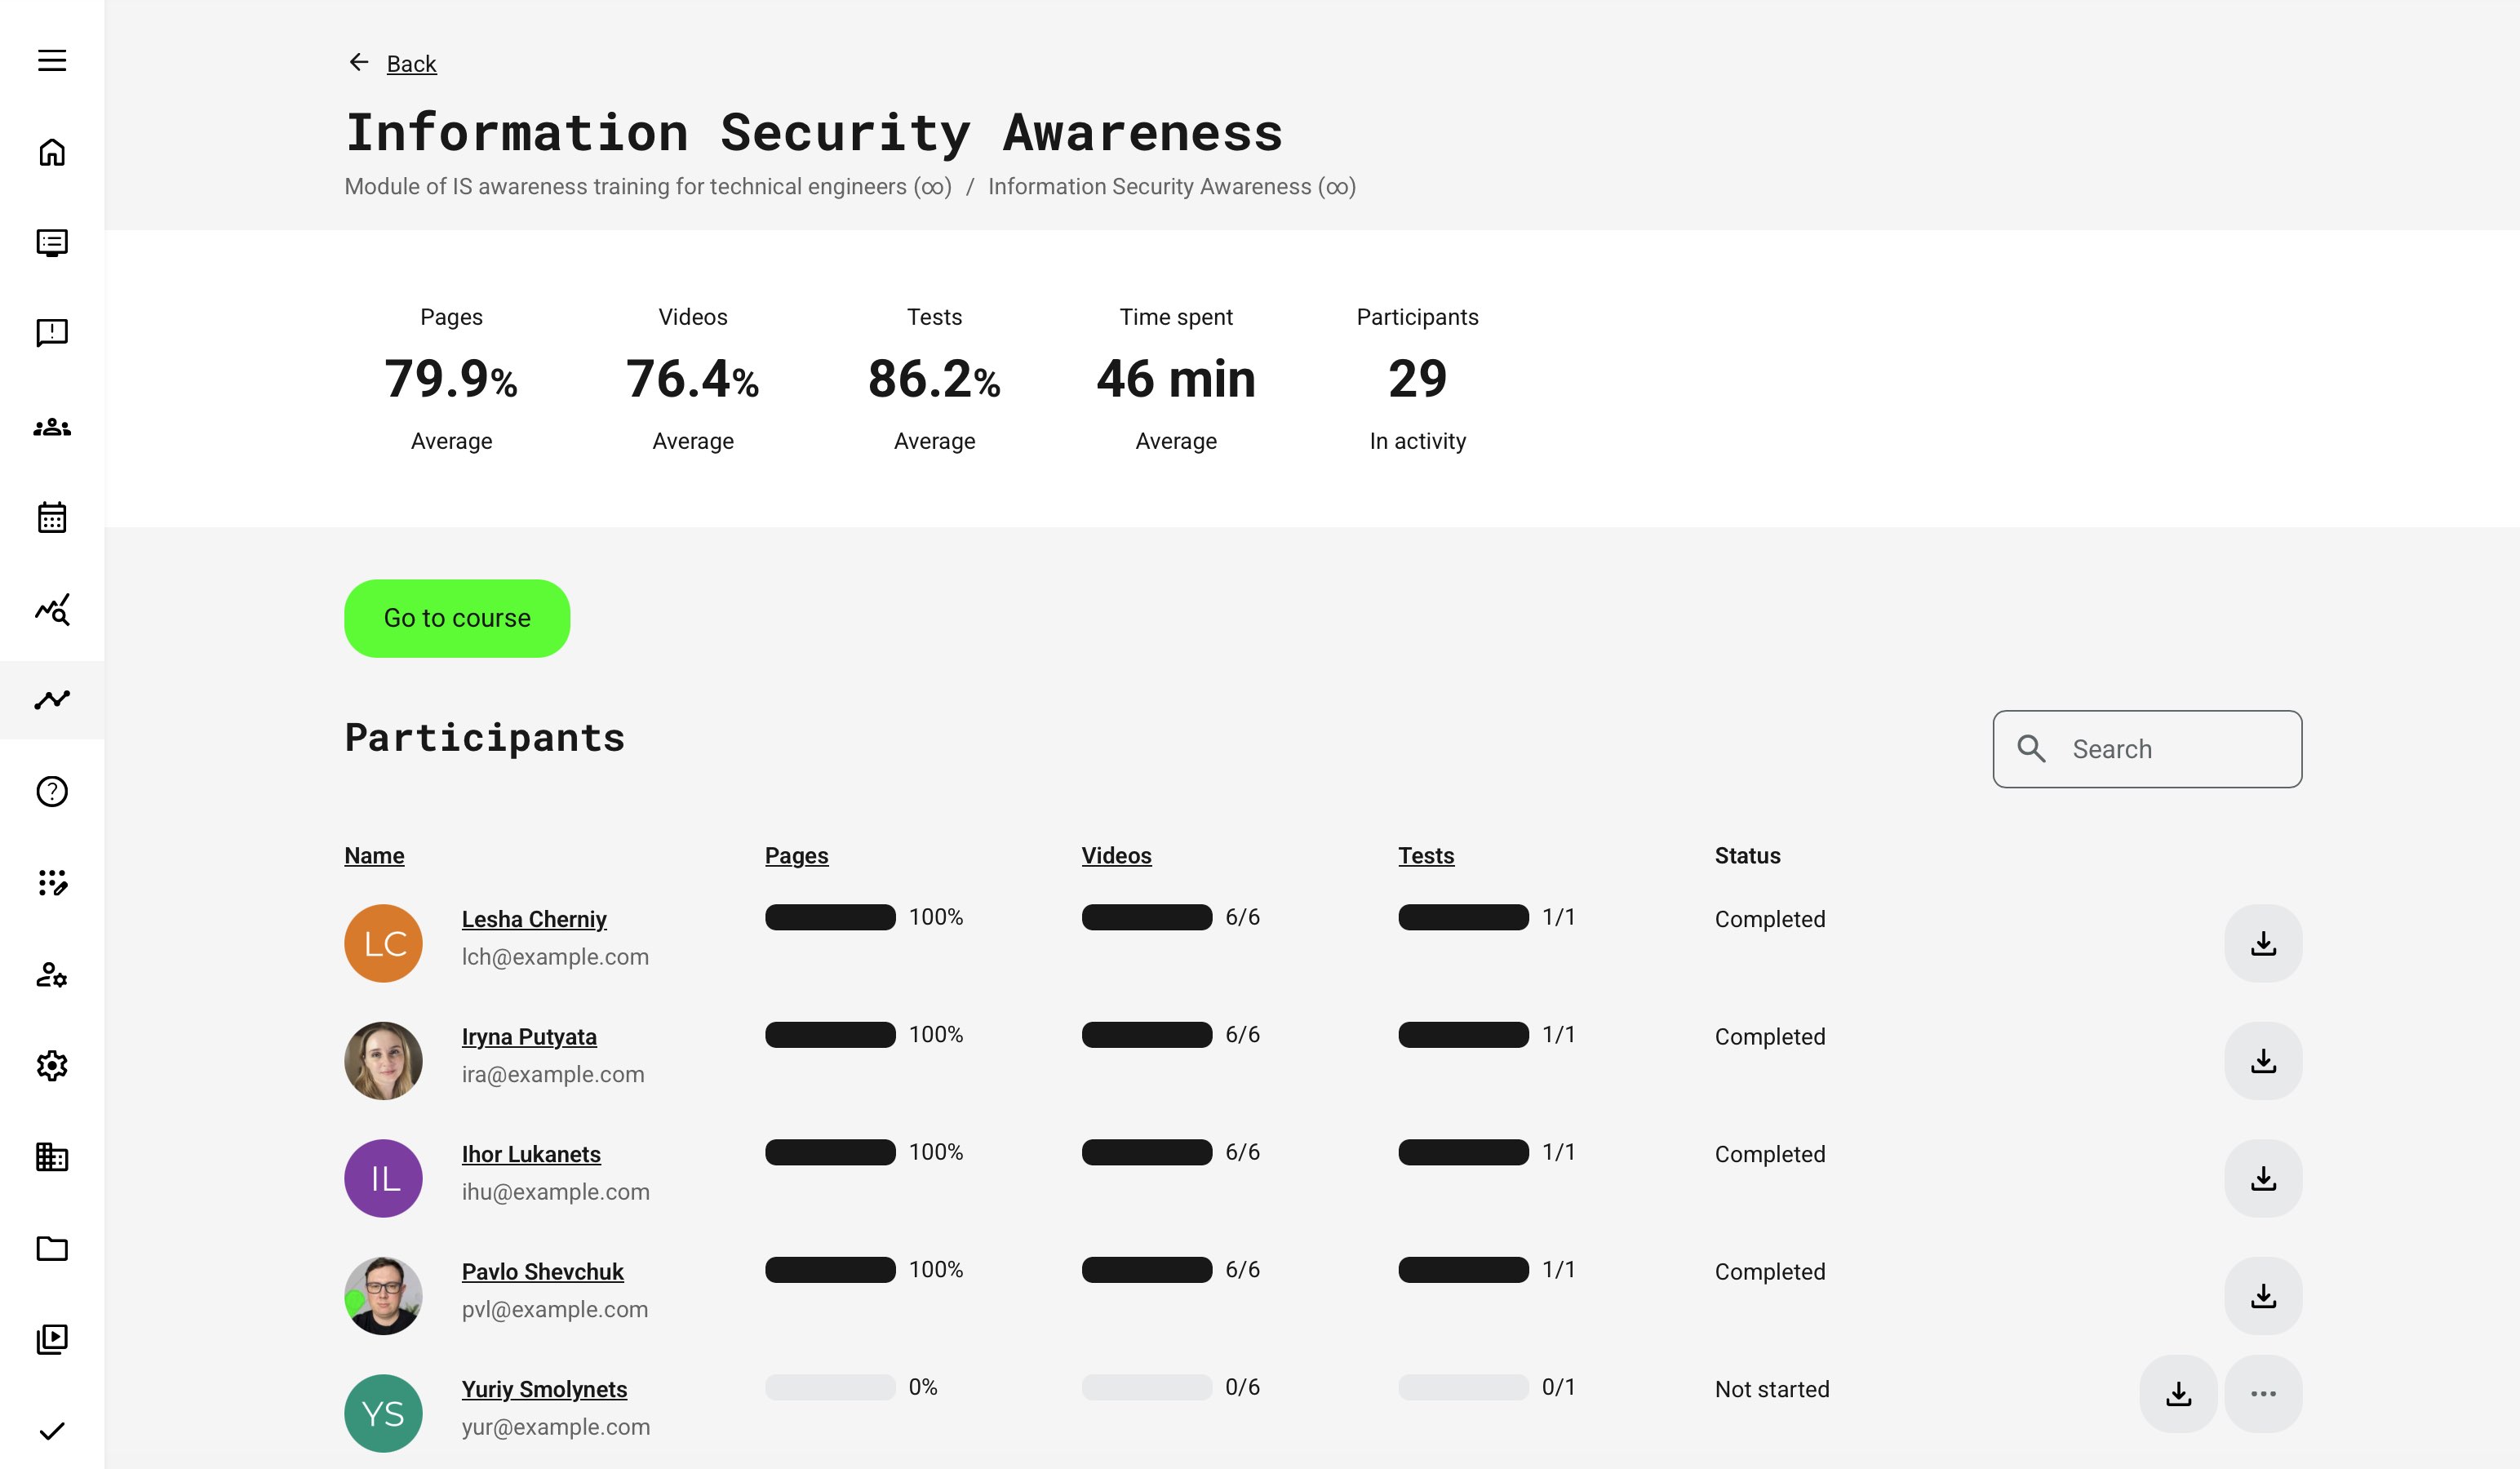Open the video library icon in sidebar
The width and height of the screenshot is (2520, 1469).
click(x=52, y=1339)
